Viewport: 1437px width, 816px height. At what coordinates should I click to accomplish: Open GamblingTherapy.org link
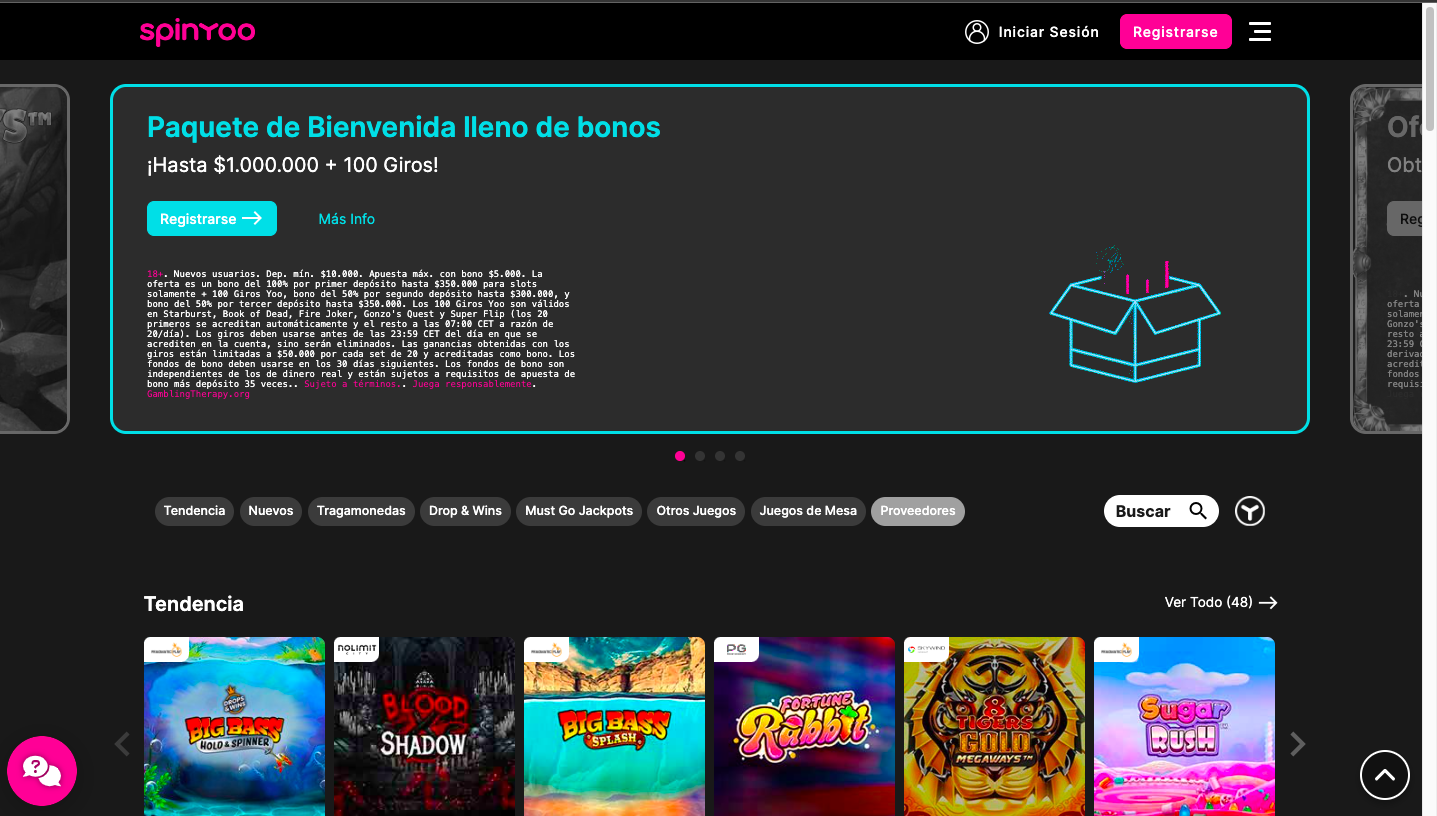198,394
